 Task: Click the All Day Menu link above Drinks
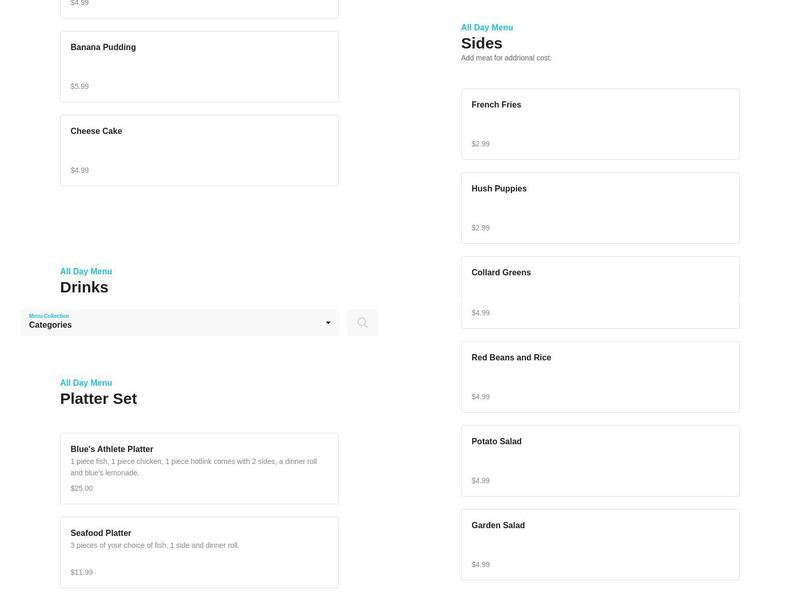86,272
